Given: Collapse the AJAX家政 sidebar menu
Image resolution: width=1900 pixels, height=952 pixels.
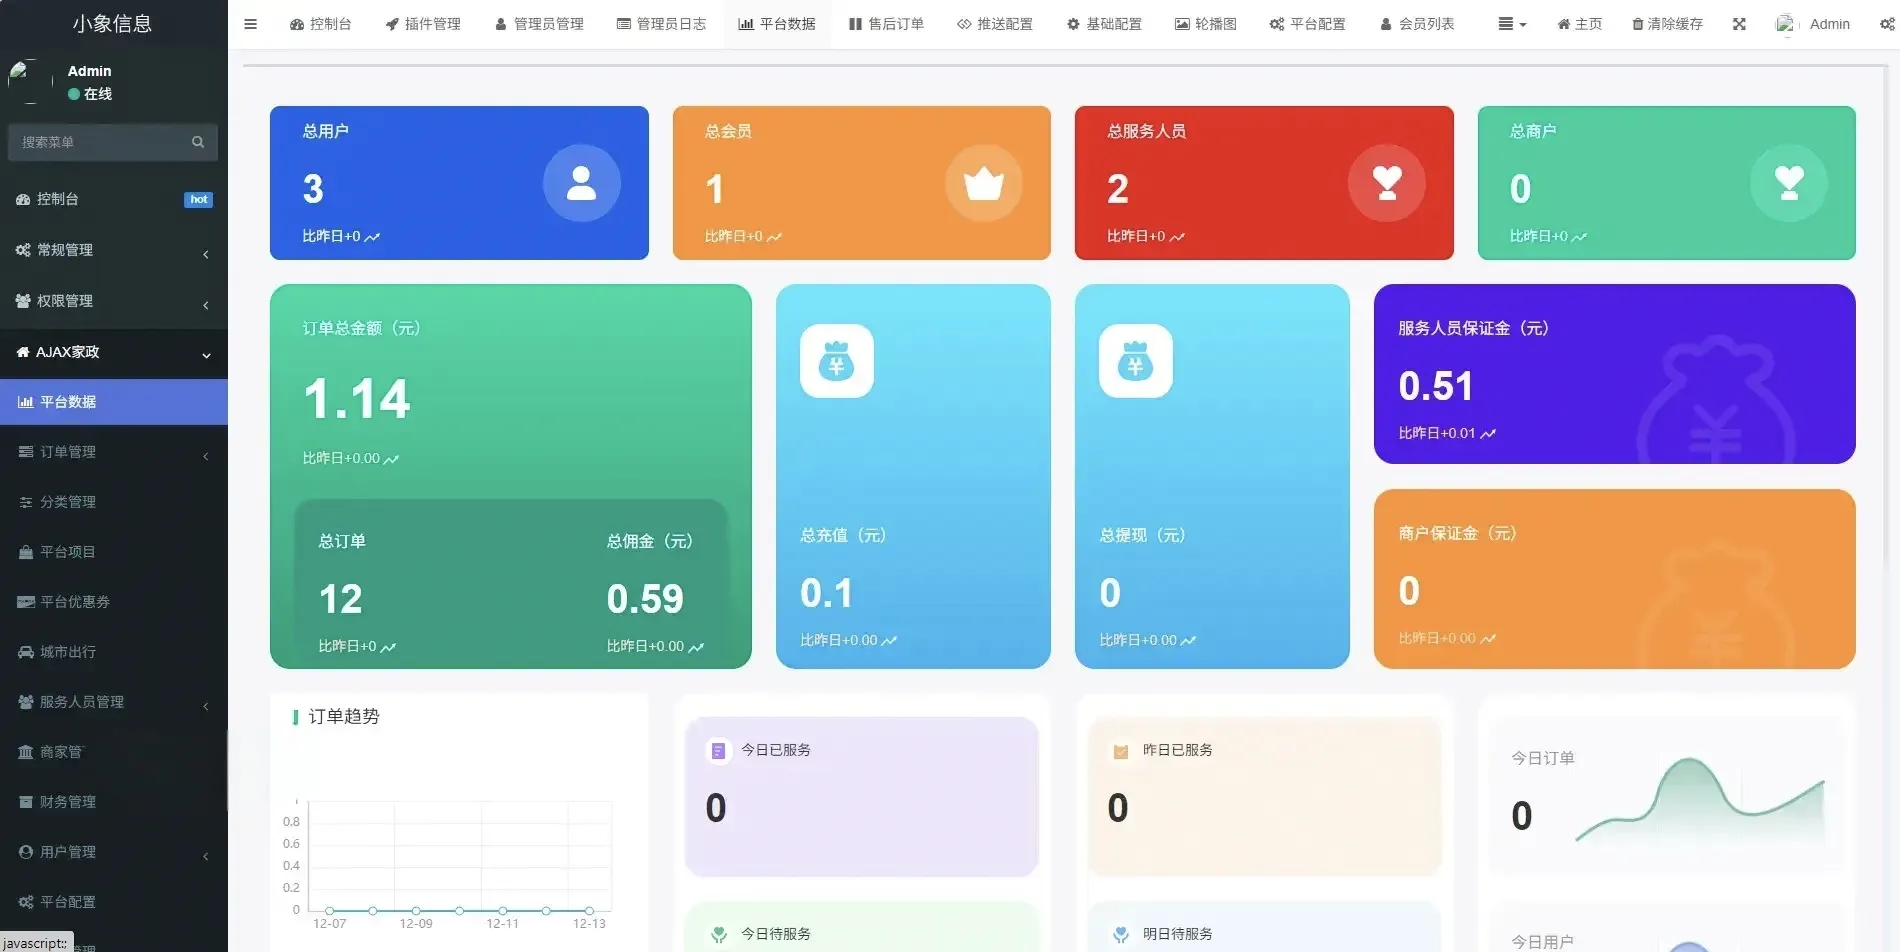Looking at the screenshot, I should click(x=114, y=352).
